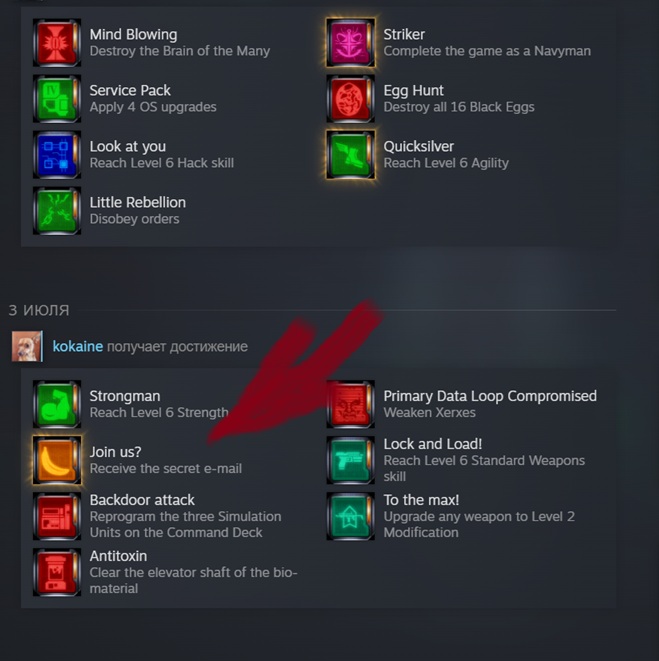Click the orange banana Join us? icon
This screenshot has width=659, height=661.
(57, 460)
